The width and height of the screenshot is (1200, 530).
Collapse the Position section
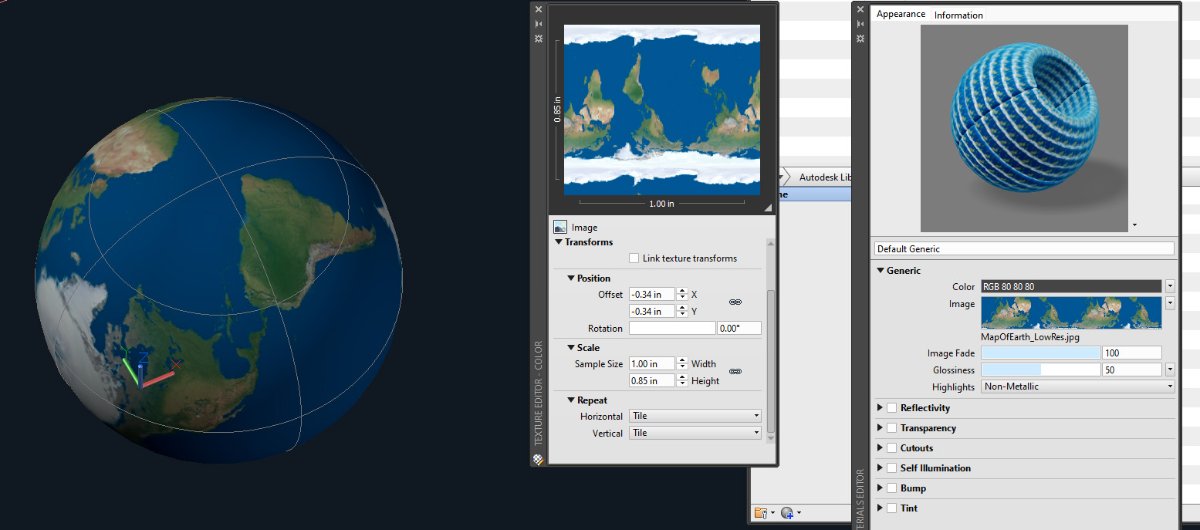pyautogui.click(x=571, y=278)
